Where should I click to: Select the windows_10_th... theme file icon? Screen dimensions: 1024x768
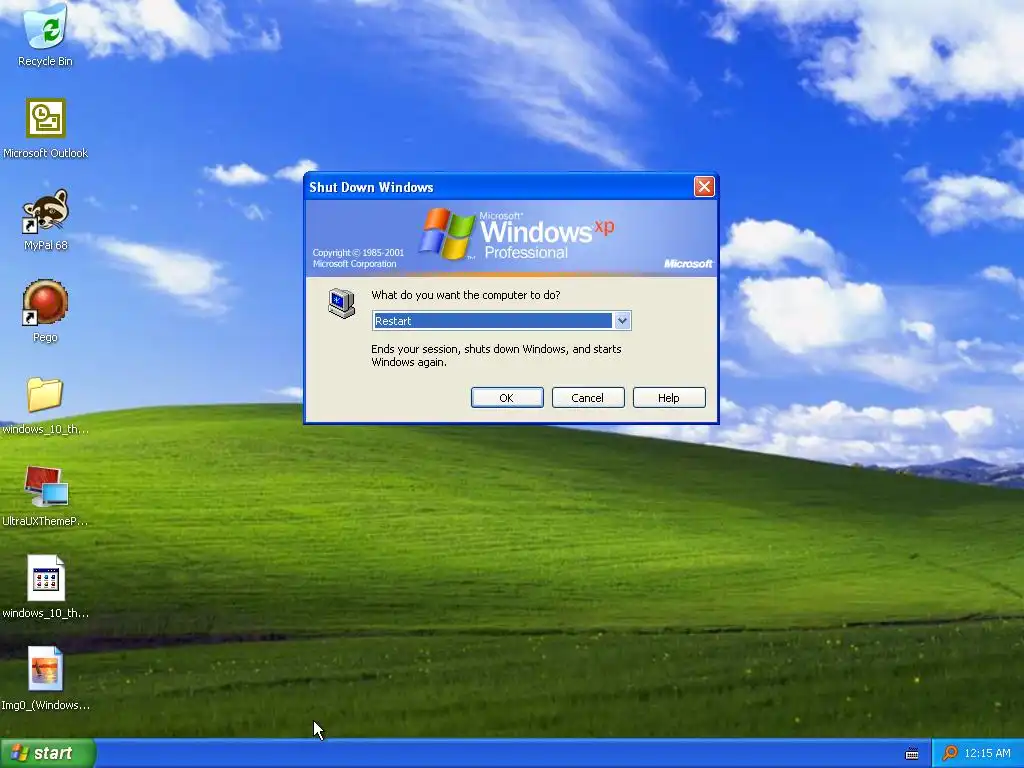46,578
